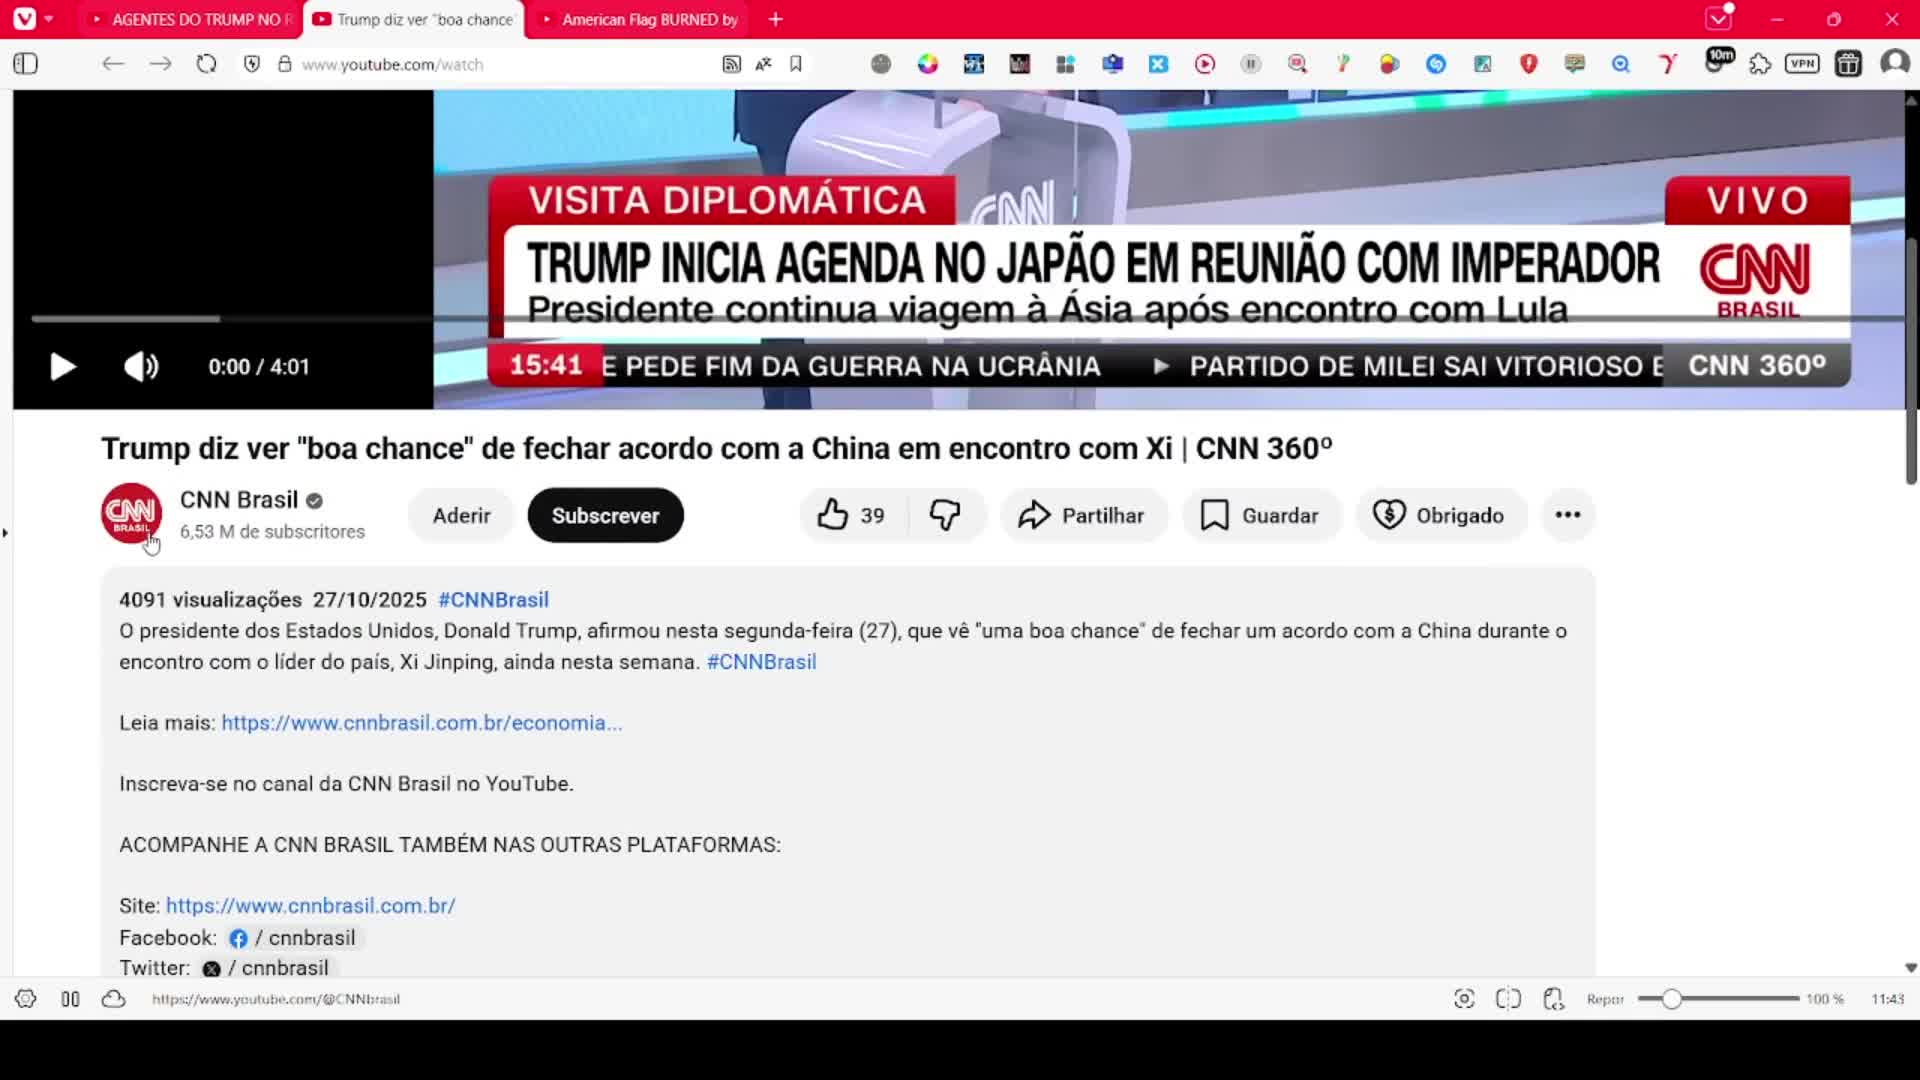Open the three-dot more actions menu
Viewport: 1920px width, 1080px height.
click(1567, 515)
